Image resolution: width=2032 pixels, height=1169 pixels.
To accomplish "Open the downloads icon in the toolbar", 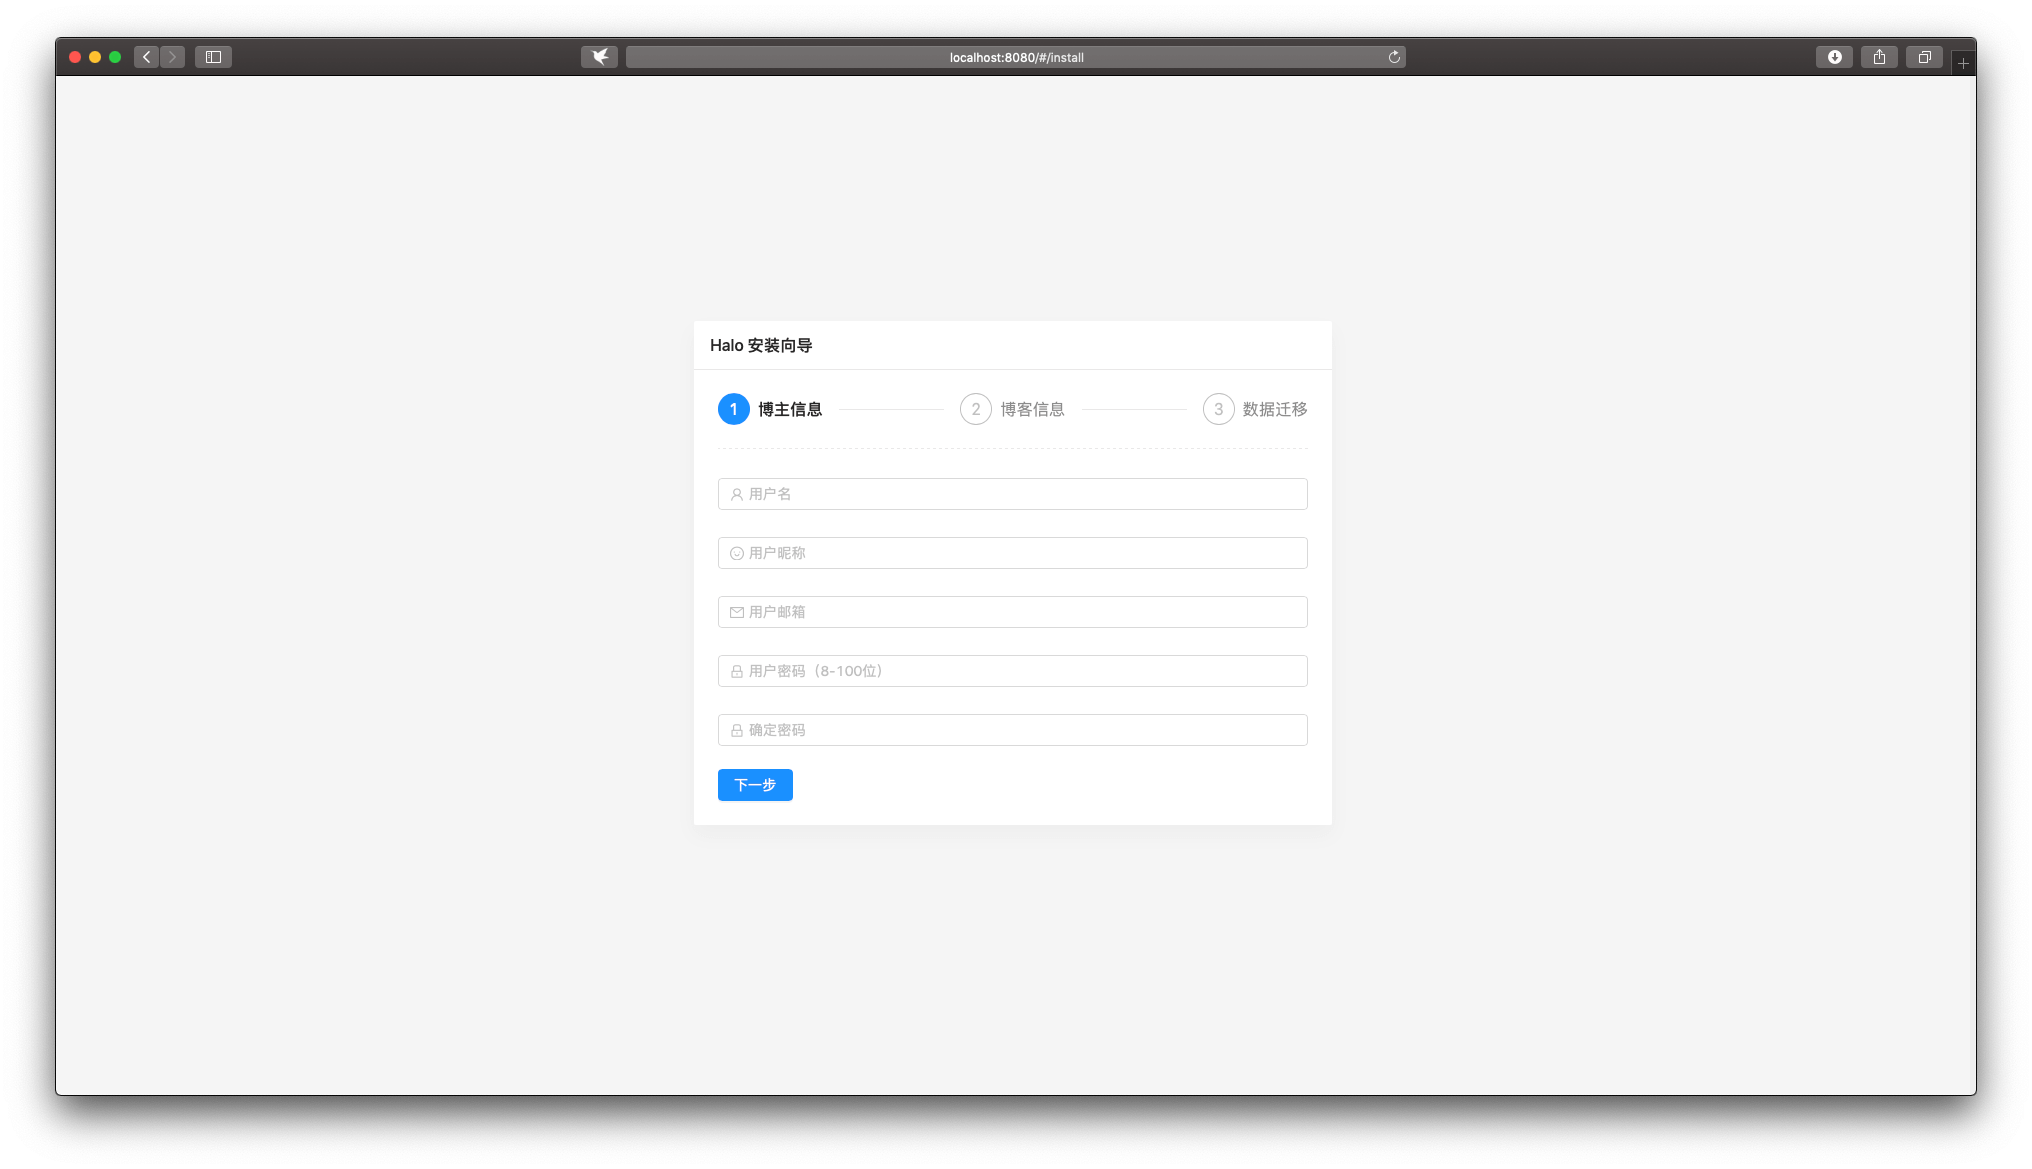I will 1834,57.
